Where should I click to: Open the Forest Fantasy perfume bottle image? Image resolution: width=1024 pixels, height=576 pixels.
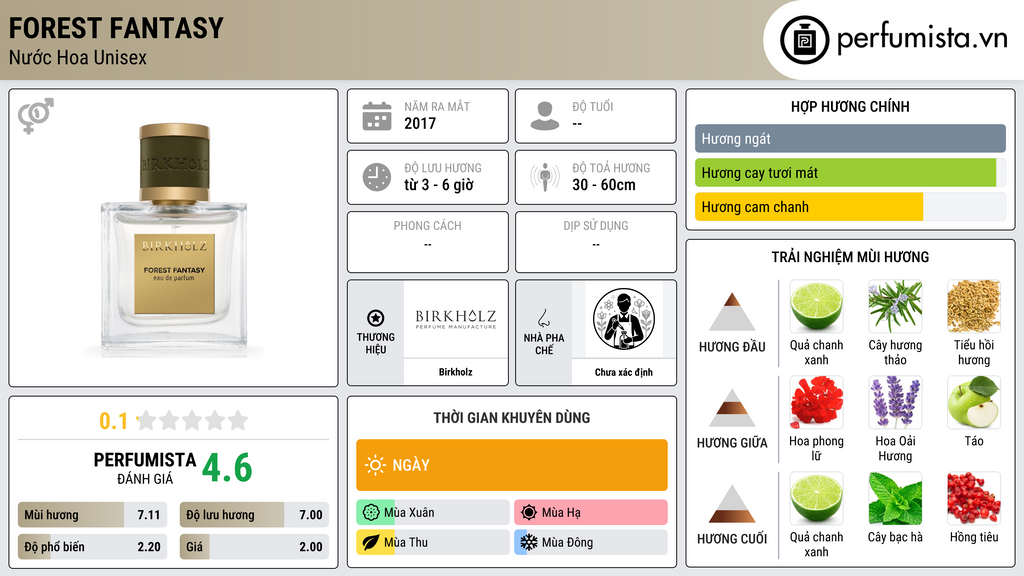(x=174, y=239)
